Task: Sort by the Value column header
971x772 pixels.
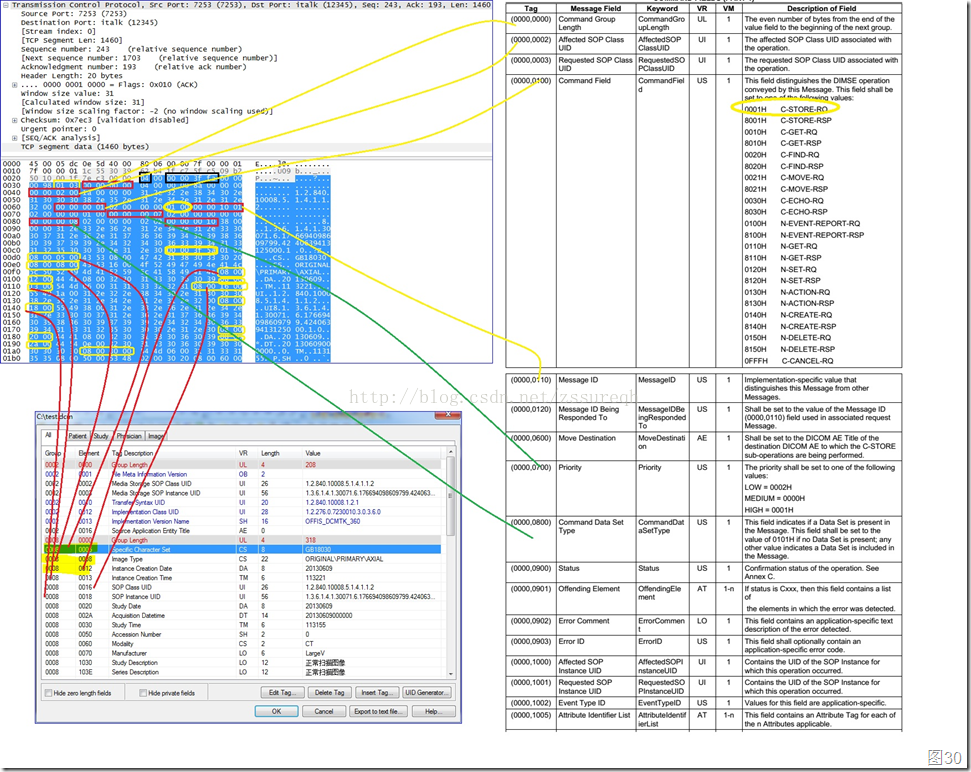Action: pos(373,453)
